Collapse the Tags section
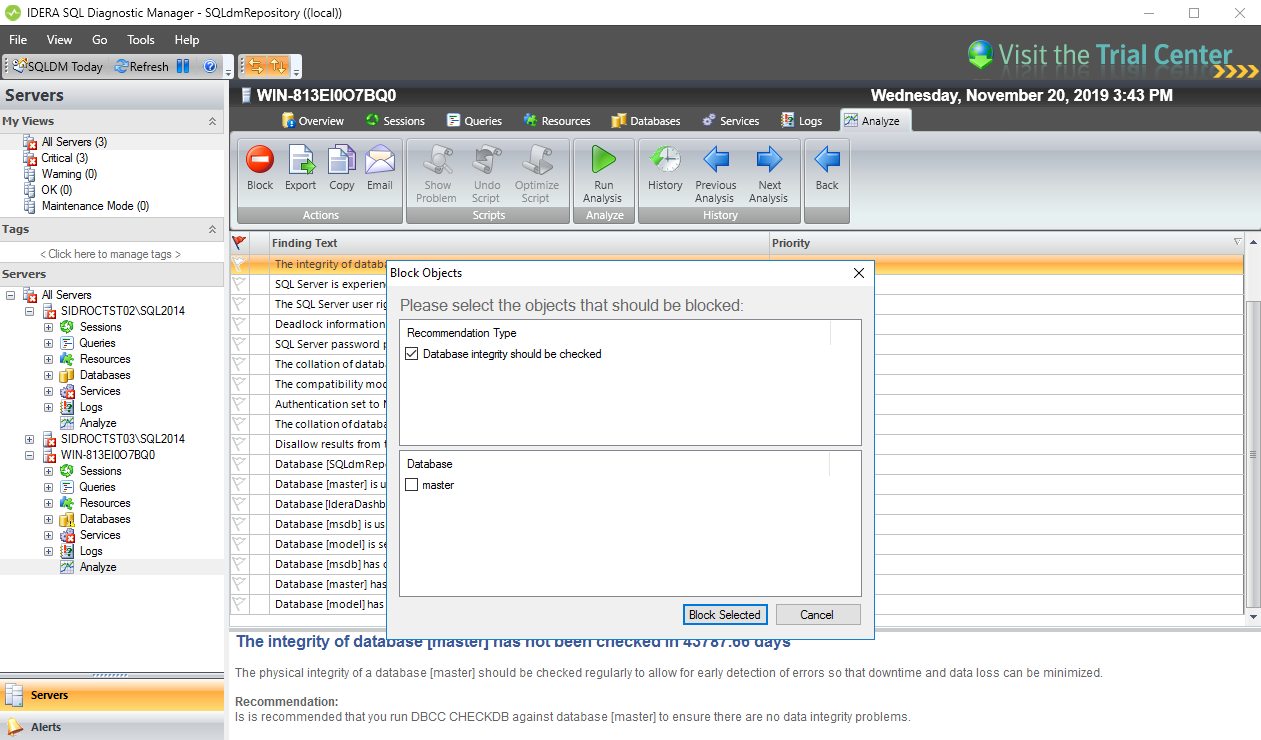Screen dimensions: 1261x740 click(x=212, y=229)
